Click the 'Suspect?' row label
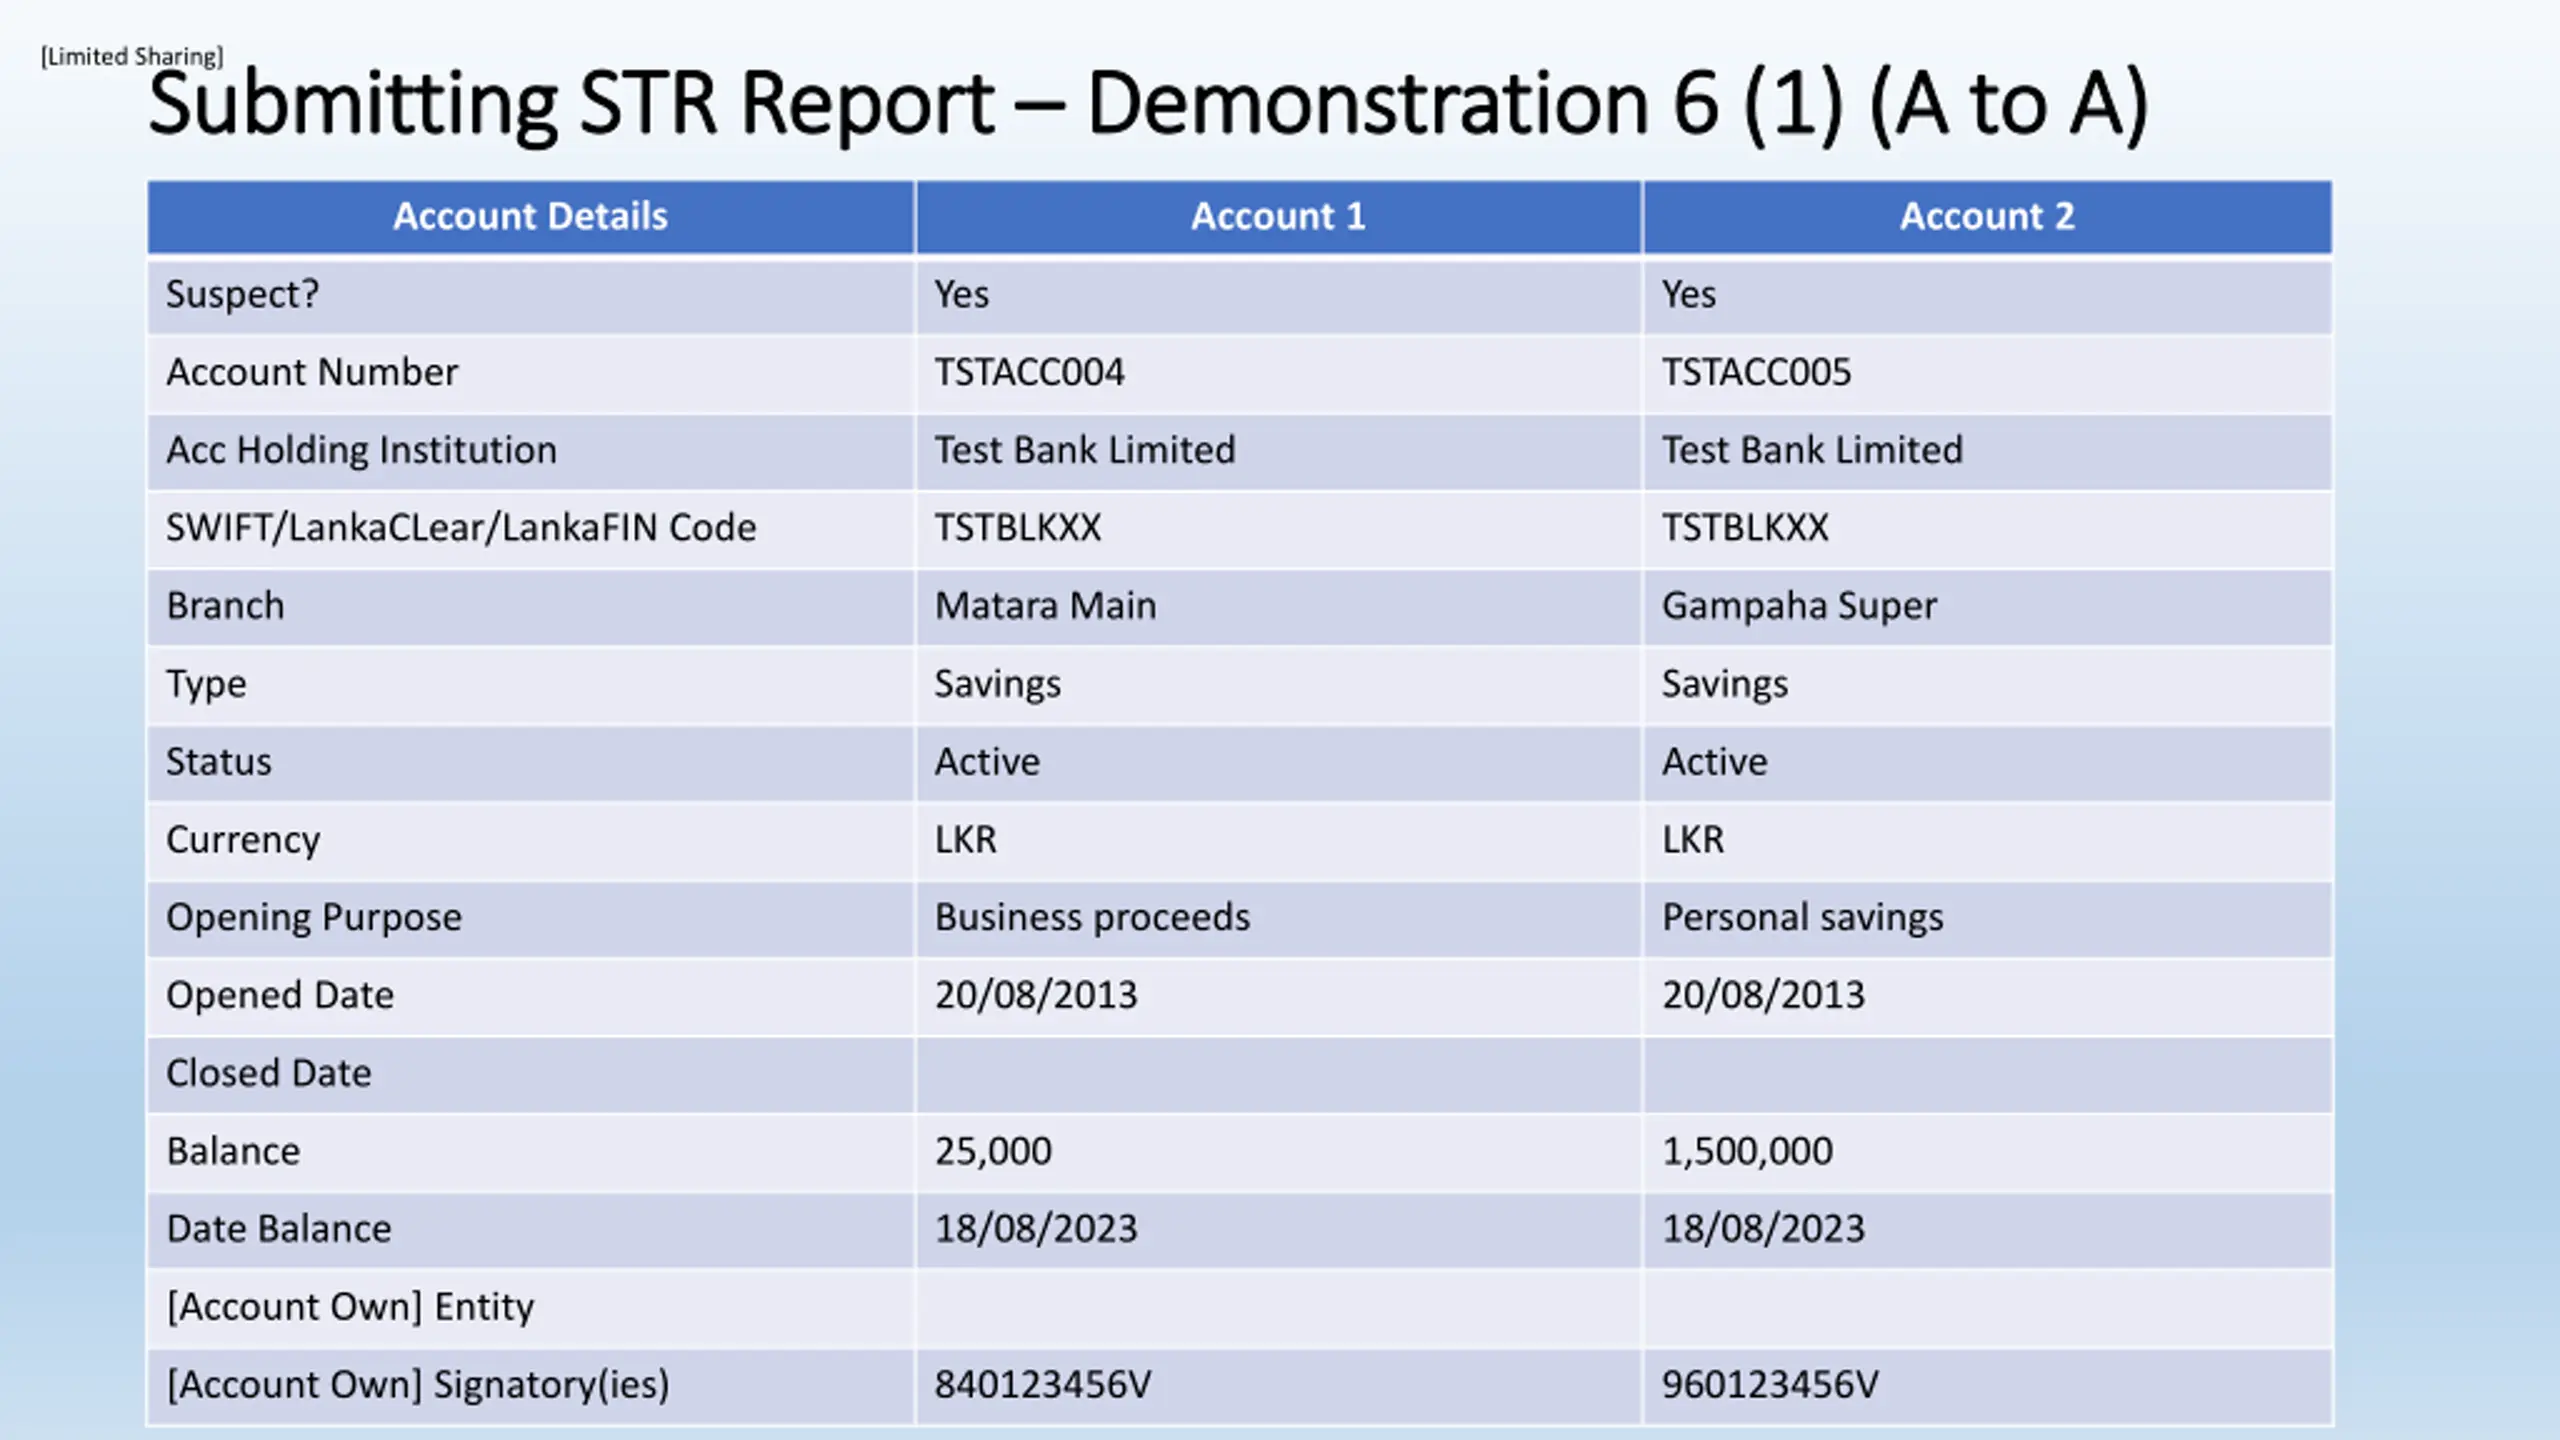Screen dimensions: 2560x1440 click(x=242, y=294)
